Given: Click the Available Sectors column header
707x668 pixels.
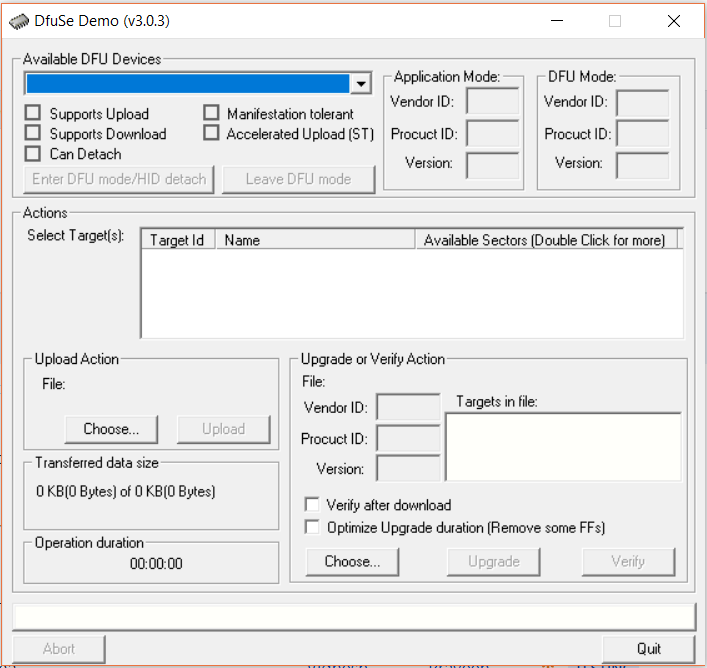Looking at the screenshot, I should [x=546, y=240].
